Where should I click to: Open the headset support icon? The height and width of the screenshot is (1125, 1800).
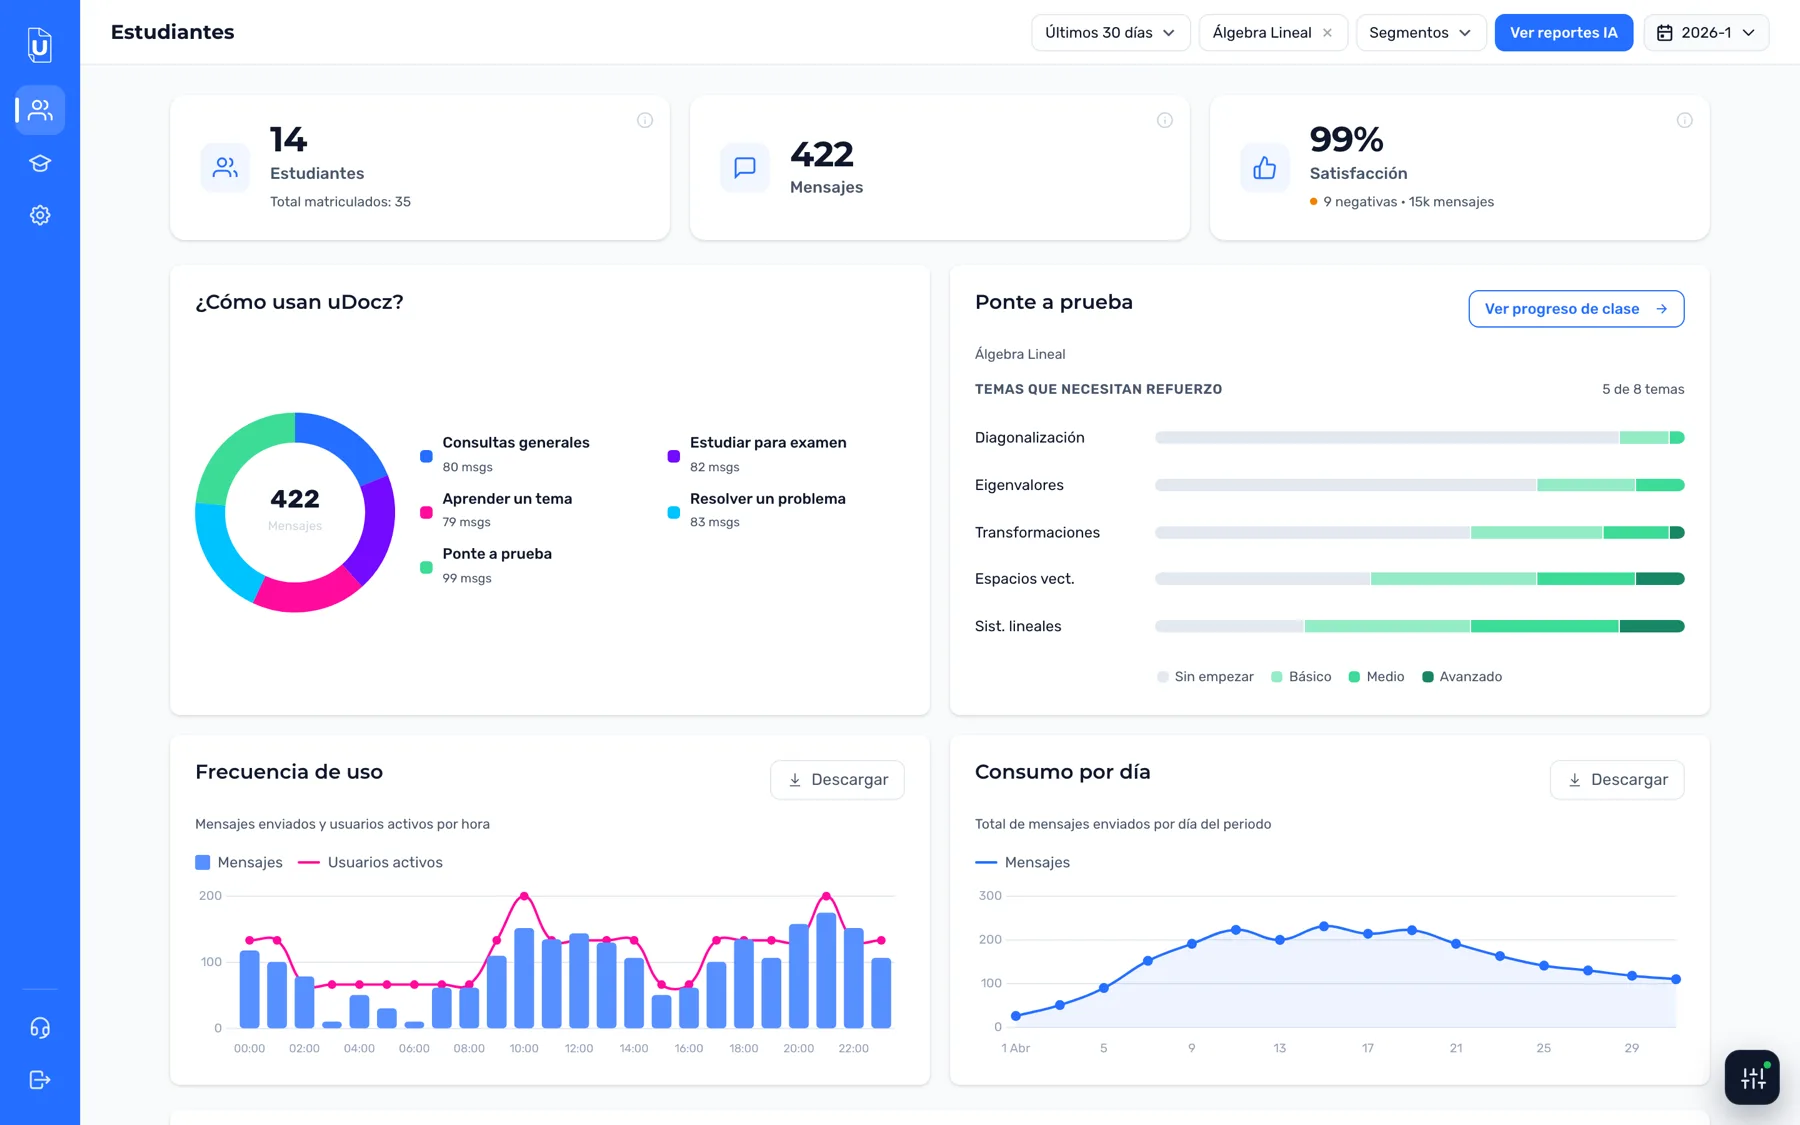40,1028
